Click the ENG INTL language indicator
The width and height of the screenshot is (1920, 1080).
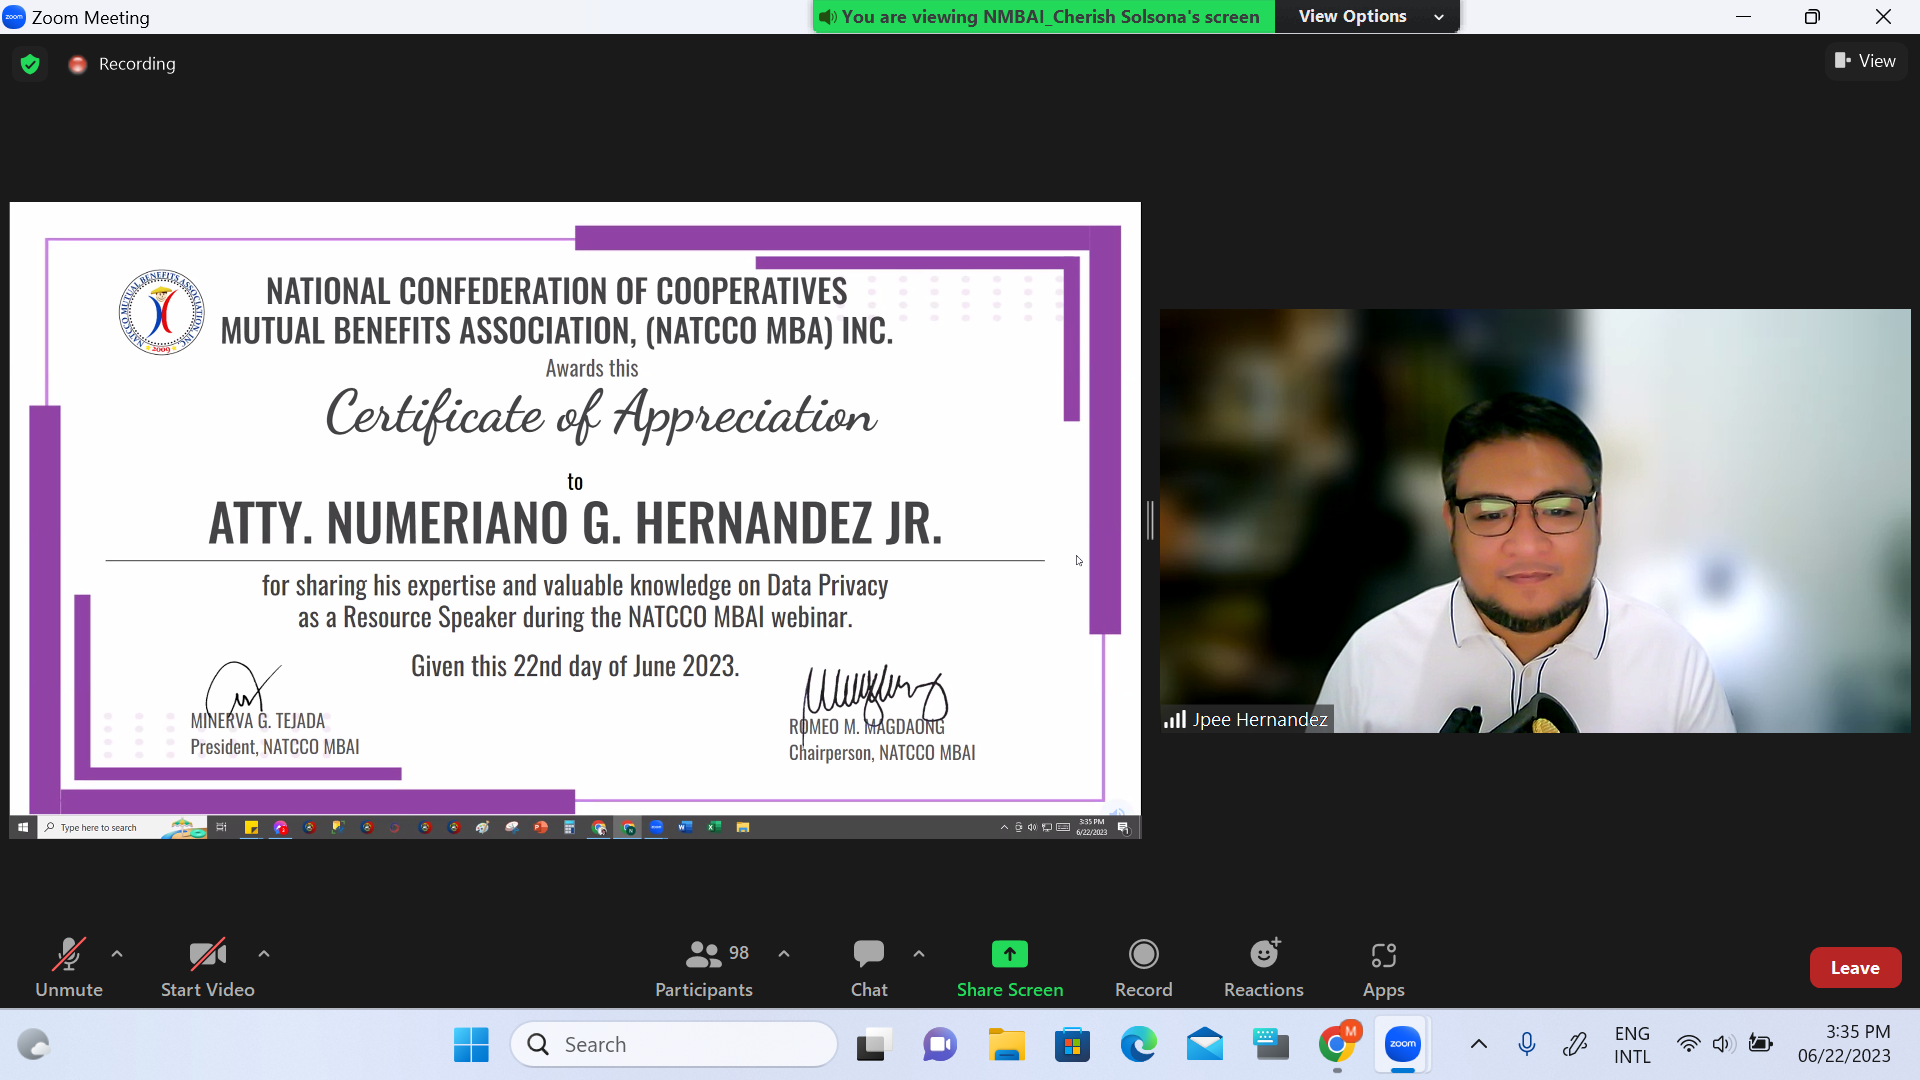pyautogui.click(x=1632, y=1045)
